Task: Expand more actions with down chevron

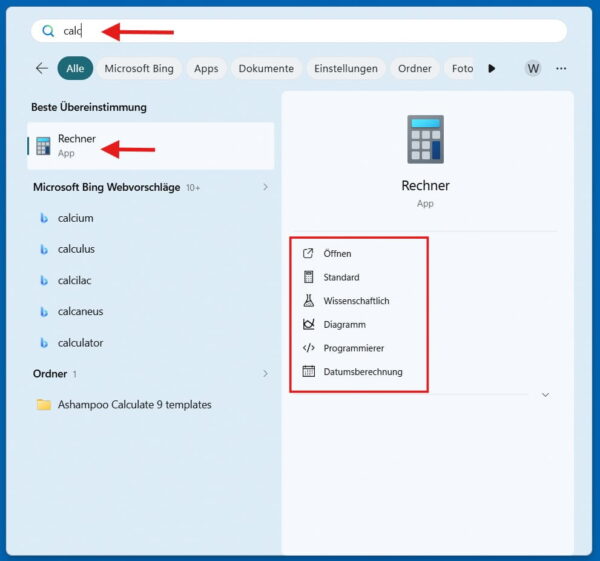Action: click(x=545, y=395)
